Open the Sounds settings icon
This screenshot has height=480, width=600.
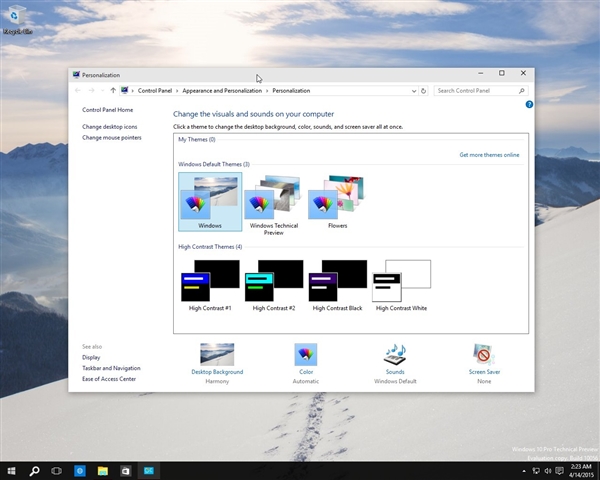click(395, 354)
